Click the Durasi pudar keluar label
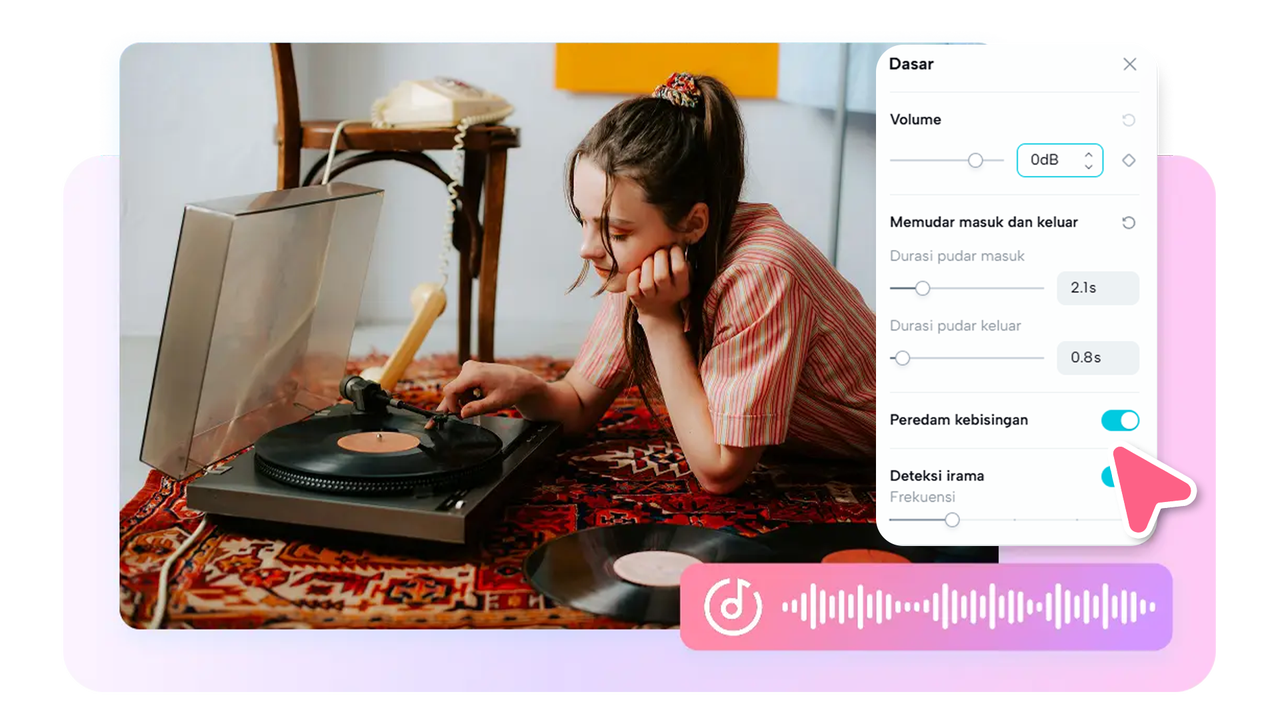Image resolution: width=1280 pixels, height=720 pixels. click(955, 325)
